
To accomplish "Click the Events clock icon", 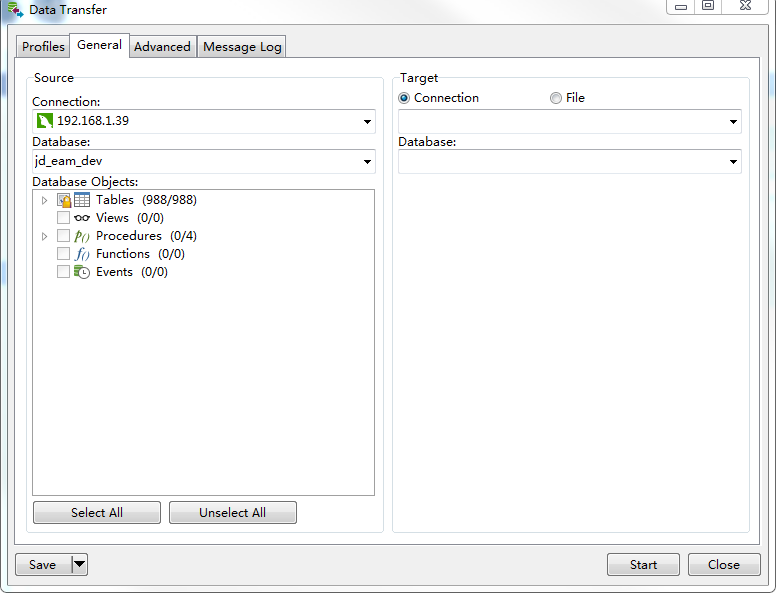I will [x=82, y=272].
